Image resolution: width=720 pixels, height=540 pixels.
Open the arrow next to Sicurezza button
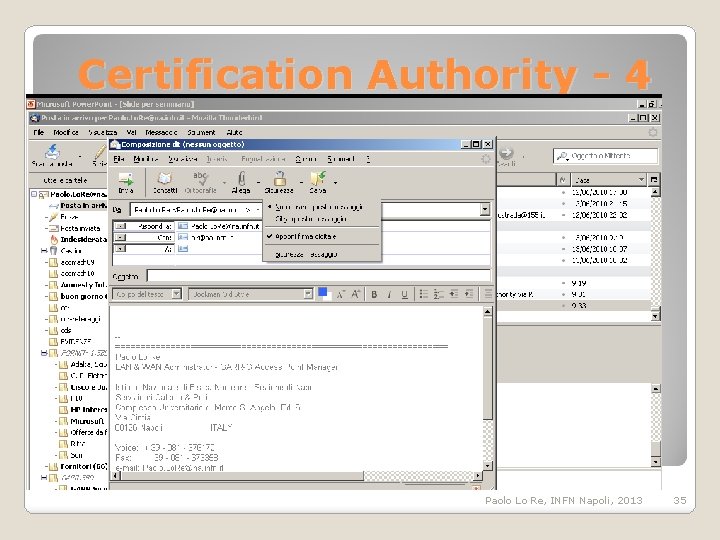[x=301, y=182]
